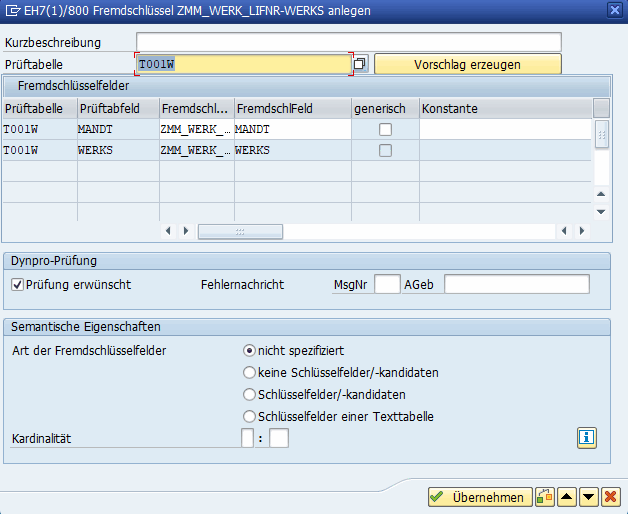
Task: Click the Konstante cell in WERKS row
Action: 505,150
